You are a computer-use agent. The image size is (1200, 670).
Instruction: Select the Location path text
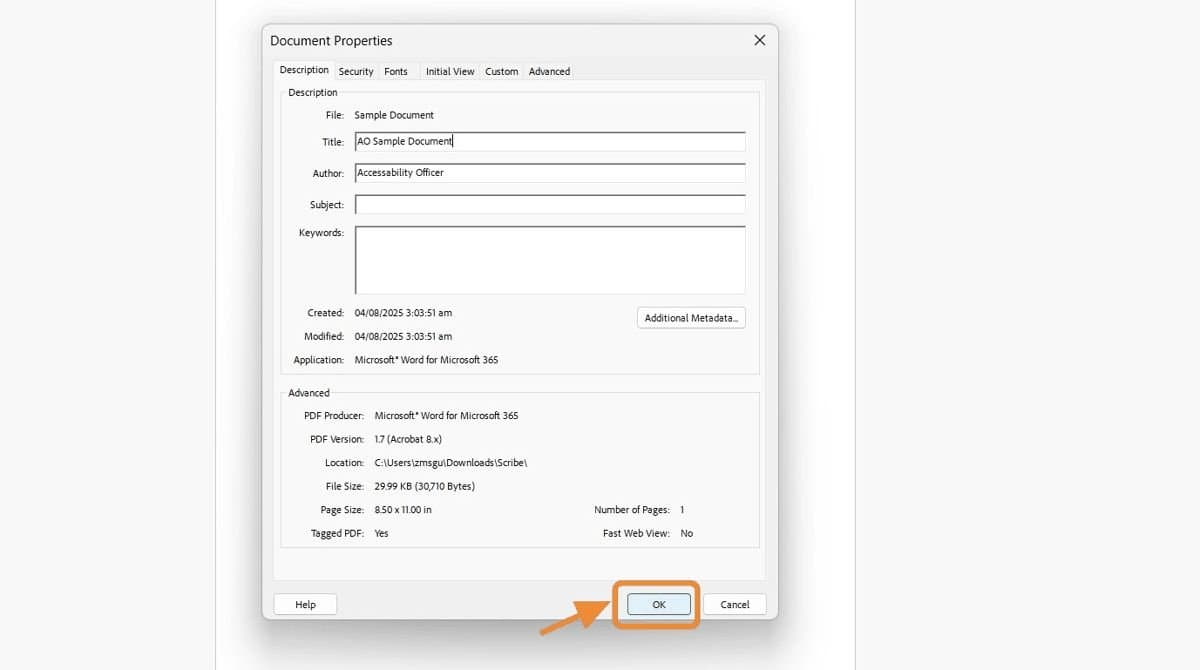450,462
